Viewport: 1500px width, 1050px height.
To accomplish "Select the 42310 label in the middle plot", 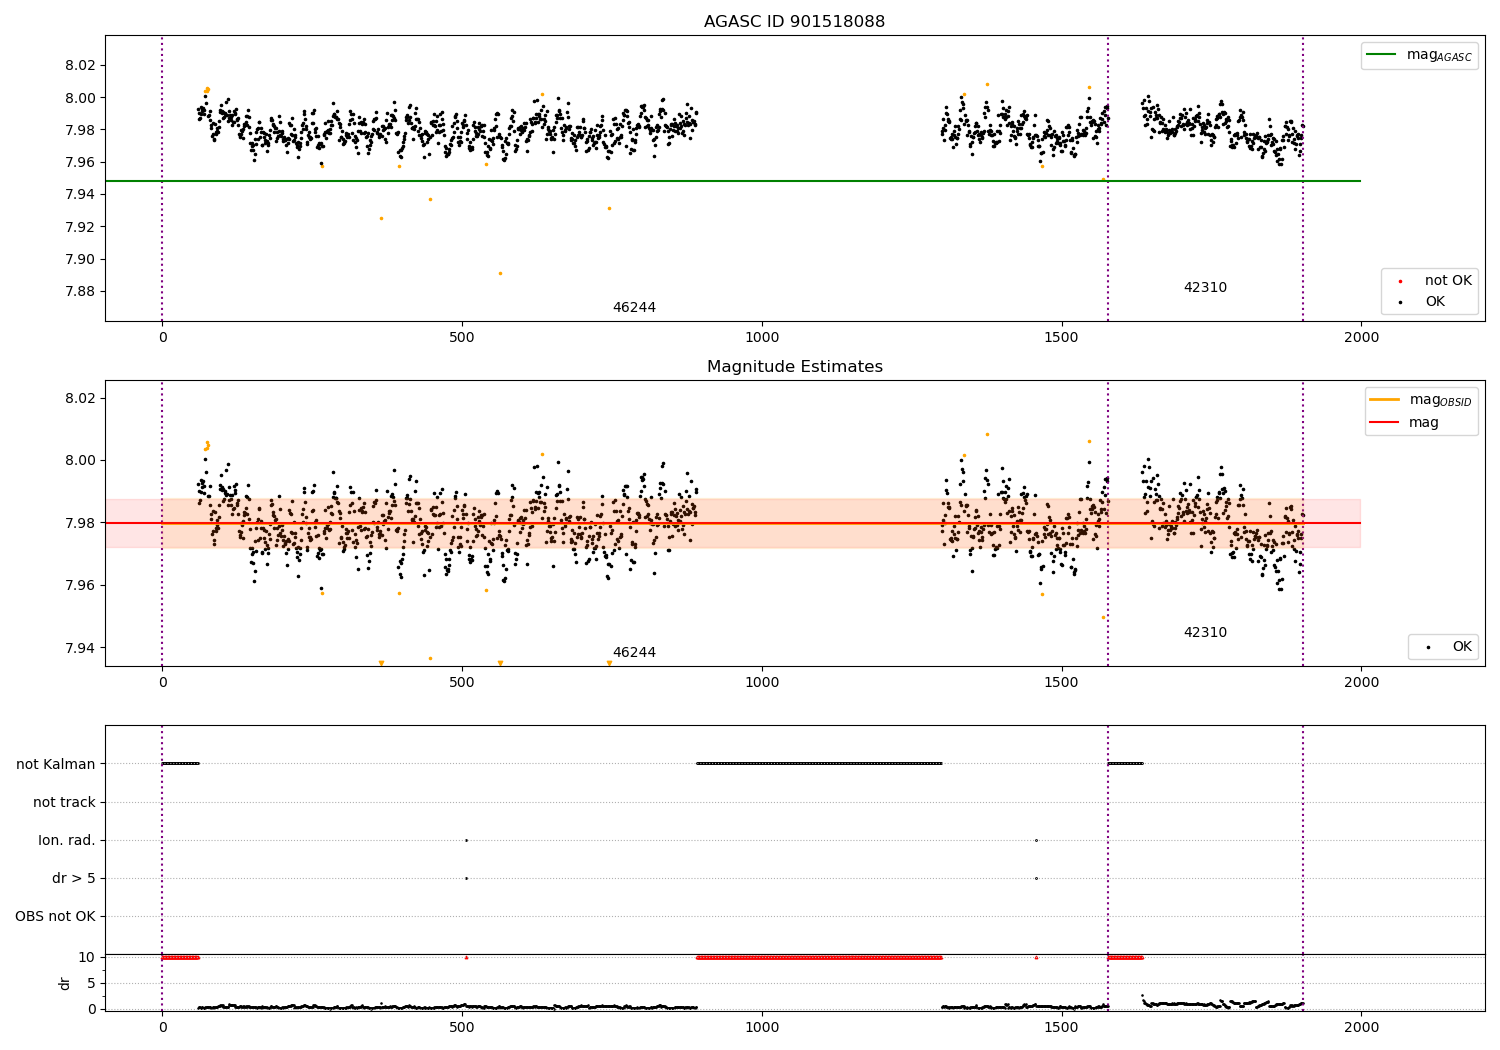I will 1205,633.
